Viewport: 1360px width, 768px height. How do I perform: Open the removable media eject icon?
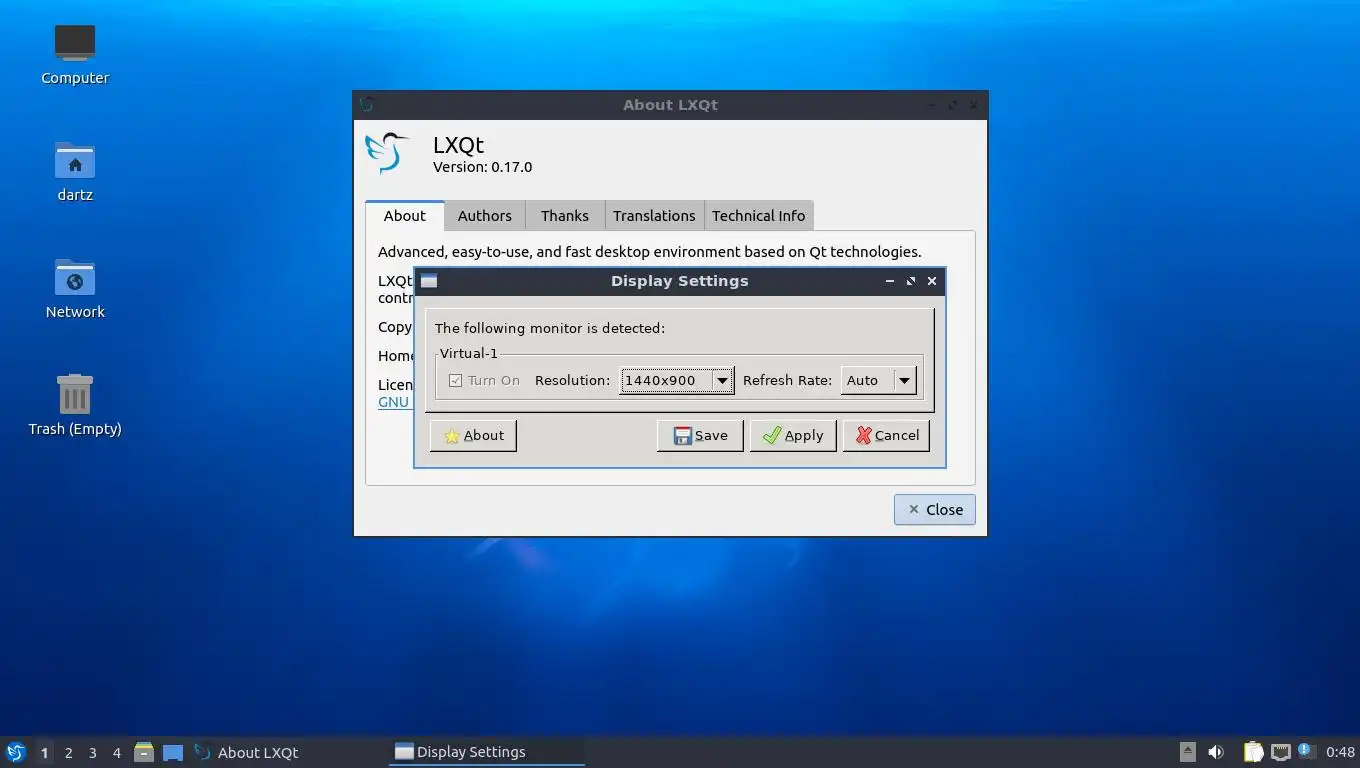point(1187,752)
